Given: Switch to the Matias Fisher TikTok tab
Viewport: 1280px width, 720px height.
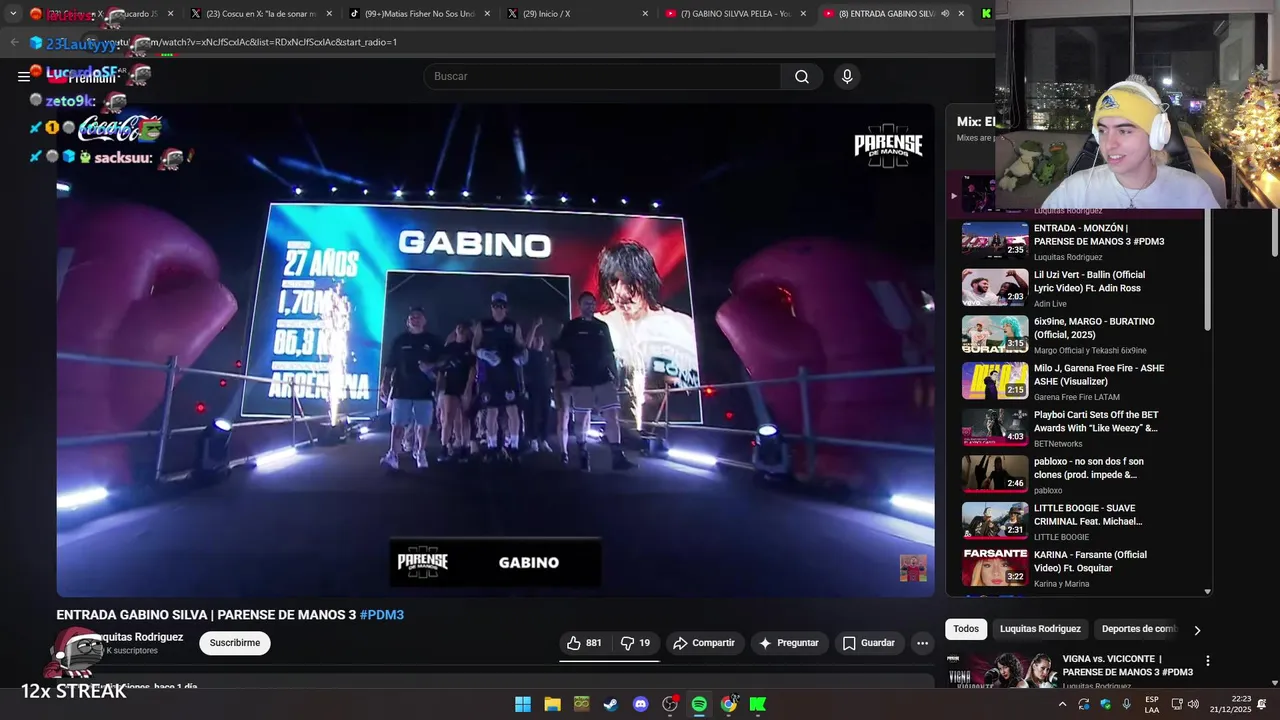Looking at the screenshot, I should click(419, 14).
